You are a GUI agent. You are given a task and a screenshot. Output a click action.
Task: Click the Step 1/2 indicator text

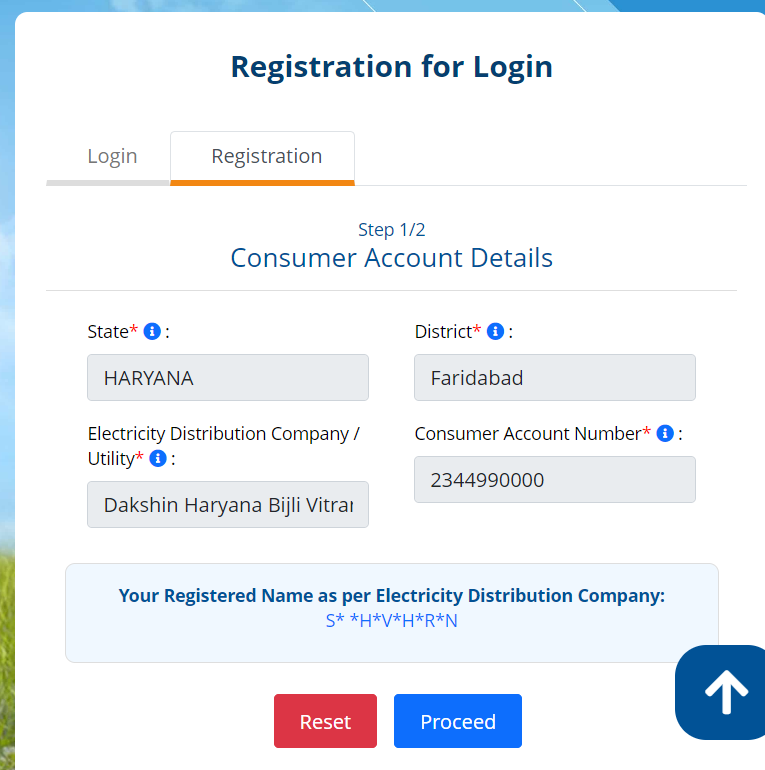pyautogui.click(x=392, y=230)
